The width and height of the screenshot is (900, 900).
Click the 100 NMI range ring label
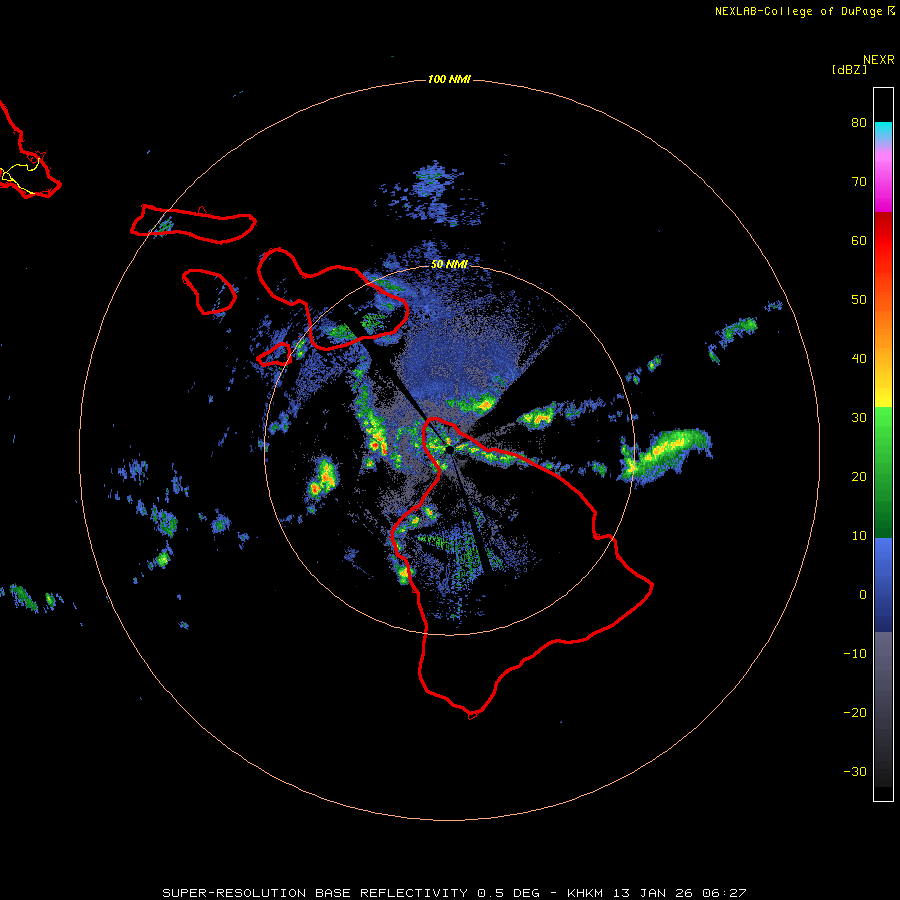449,79
